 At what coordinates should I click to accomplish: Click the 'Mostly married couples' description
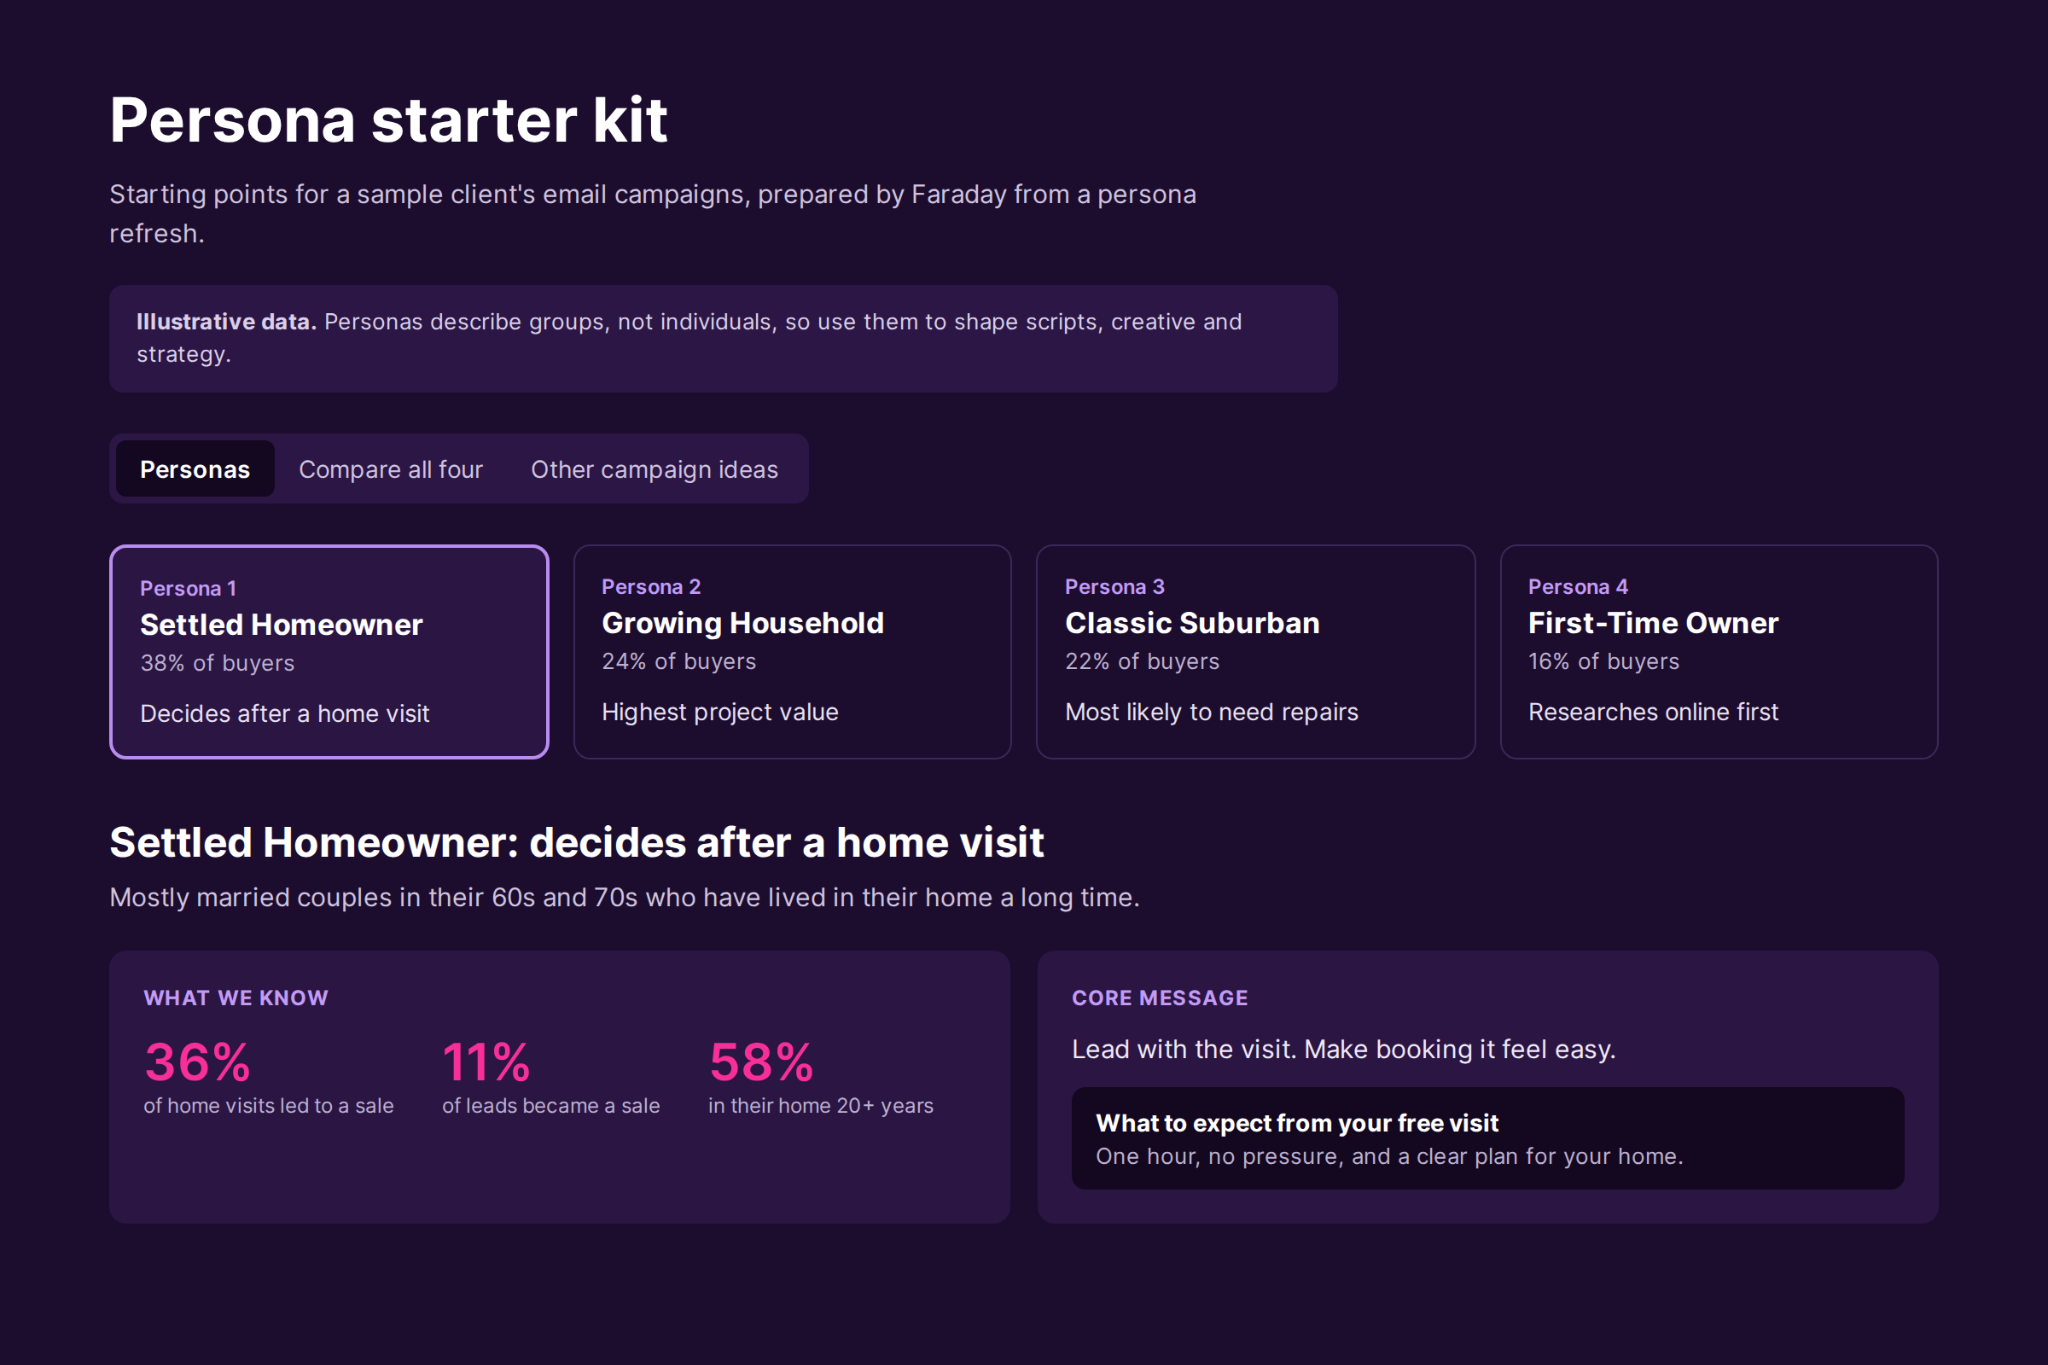point(625,897)
